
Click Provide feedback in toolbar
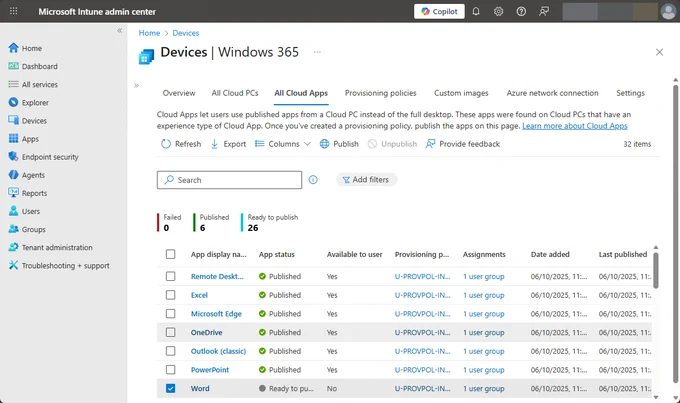coord(463,144)
